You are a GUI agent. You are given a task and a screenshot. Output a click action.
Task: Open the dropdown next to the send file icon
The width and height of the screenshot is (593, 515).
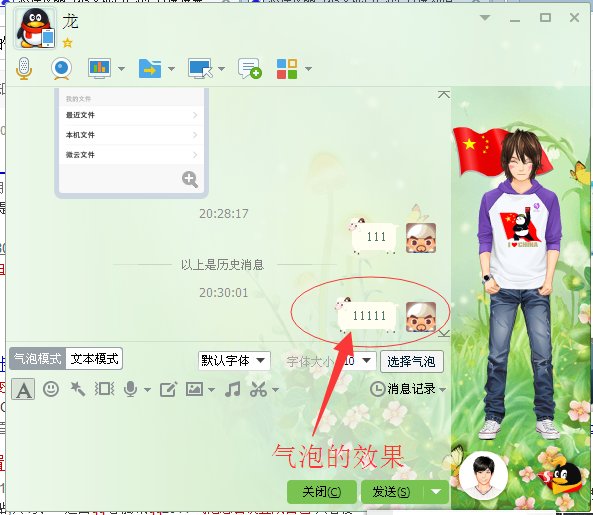(171, 69)
